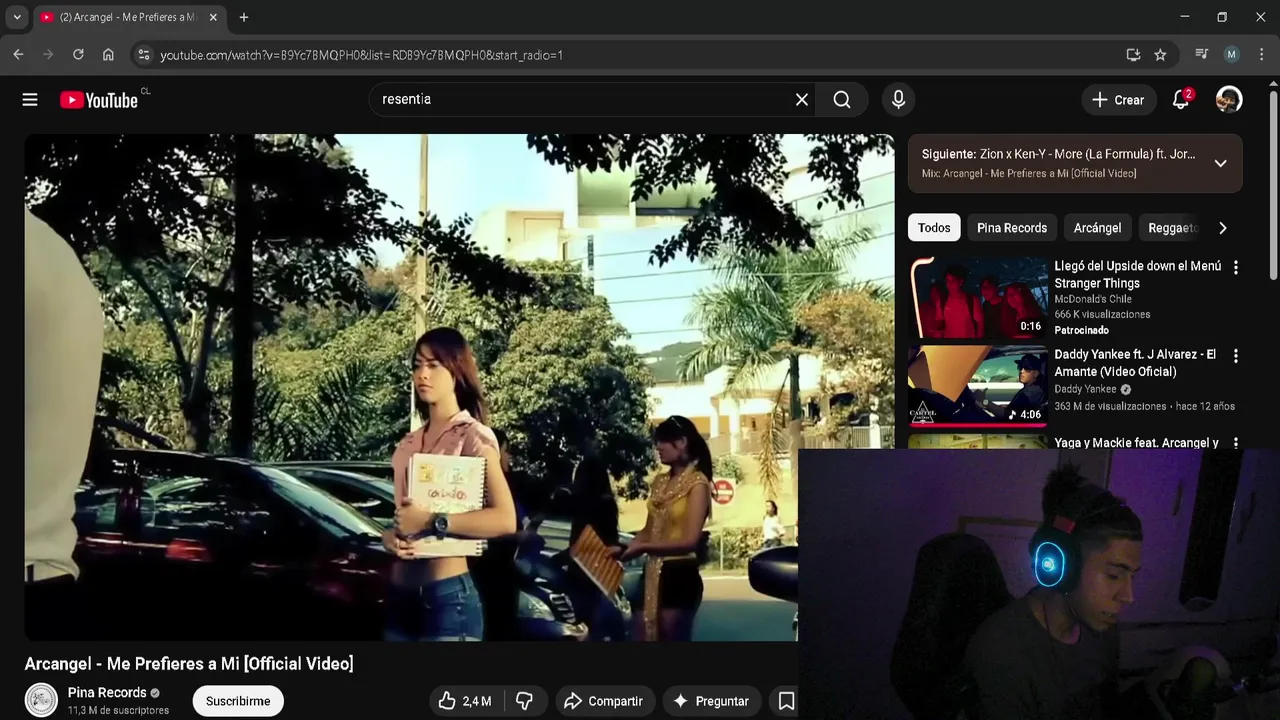Image resolution: width=1280 pixels, height=720 pixels.
Task: Open the Pina Records channel avatar
Action: click(x=41, y=700)
